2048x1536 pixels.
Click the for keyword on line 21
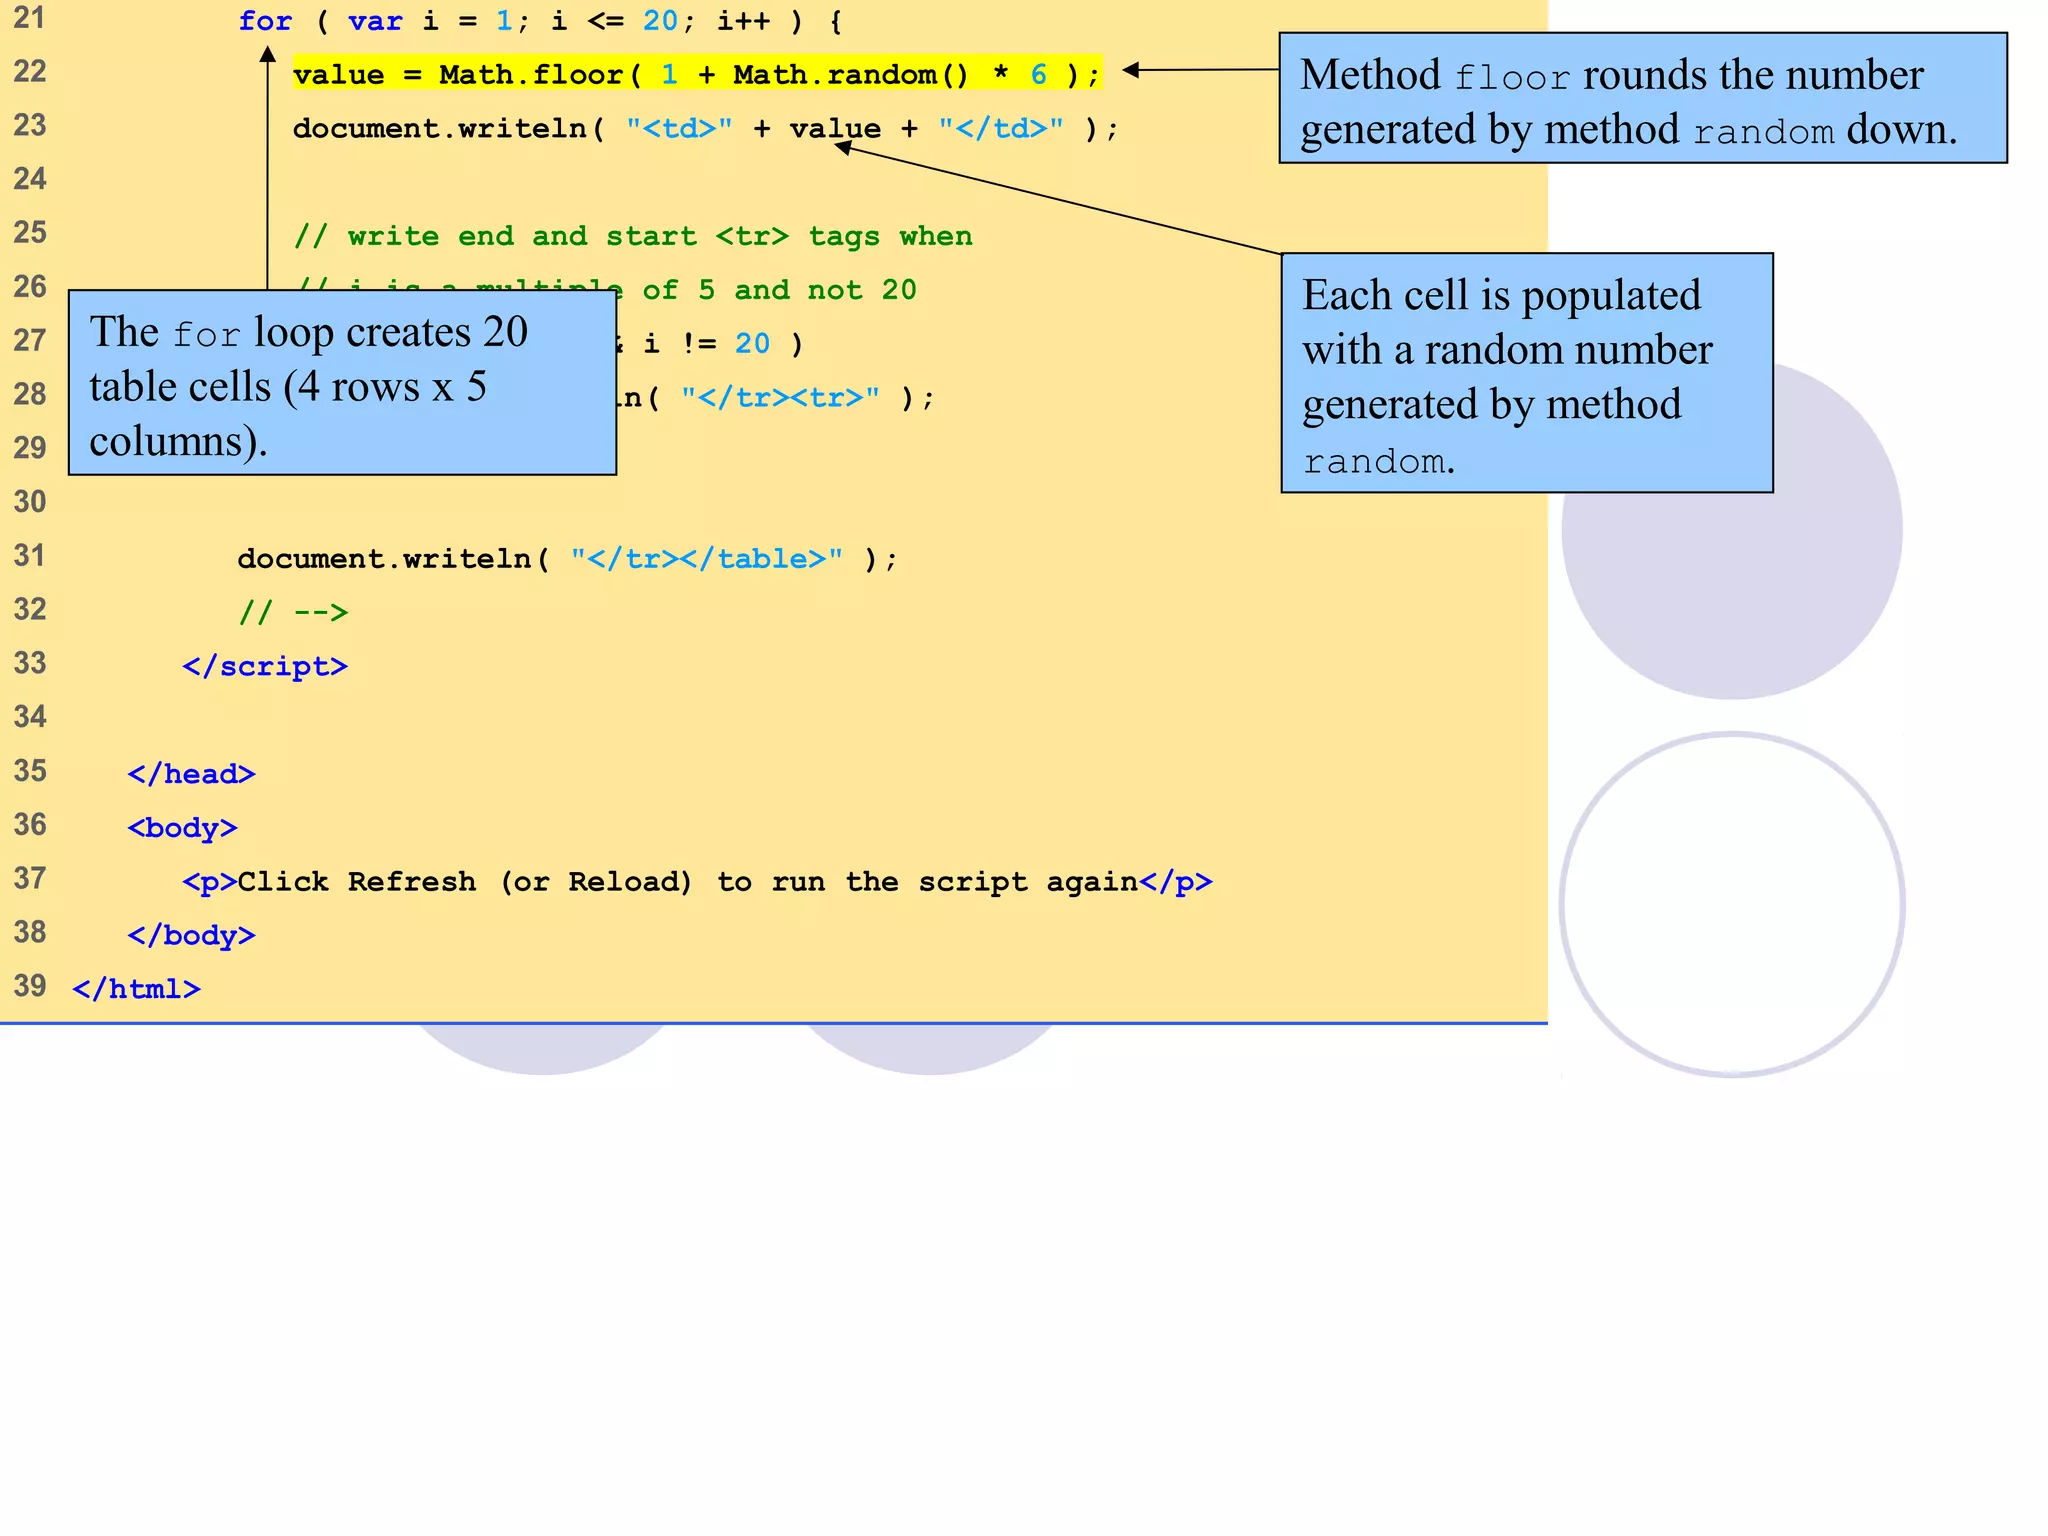click(x=265, y=21)
